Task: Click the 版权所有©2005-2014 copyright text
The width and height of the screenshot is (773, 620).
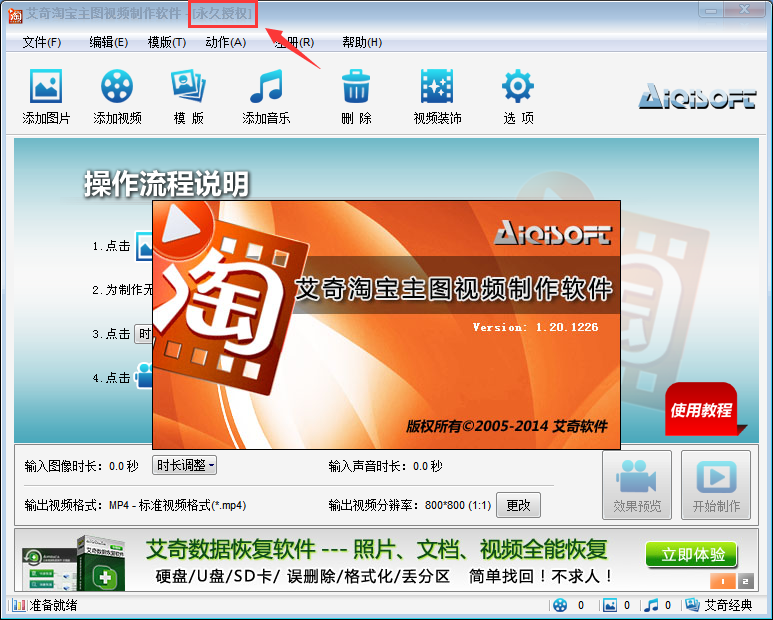Action: coord(507,426)
